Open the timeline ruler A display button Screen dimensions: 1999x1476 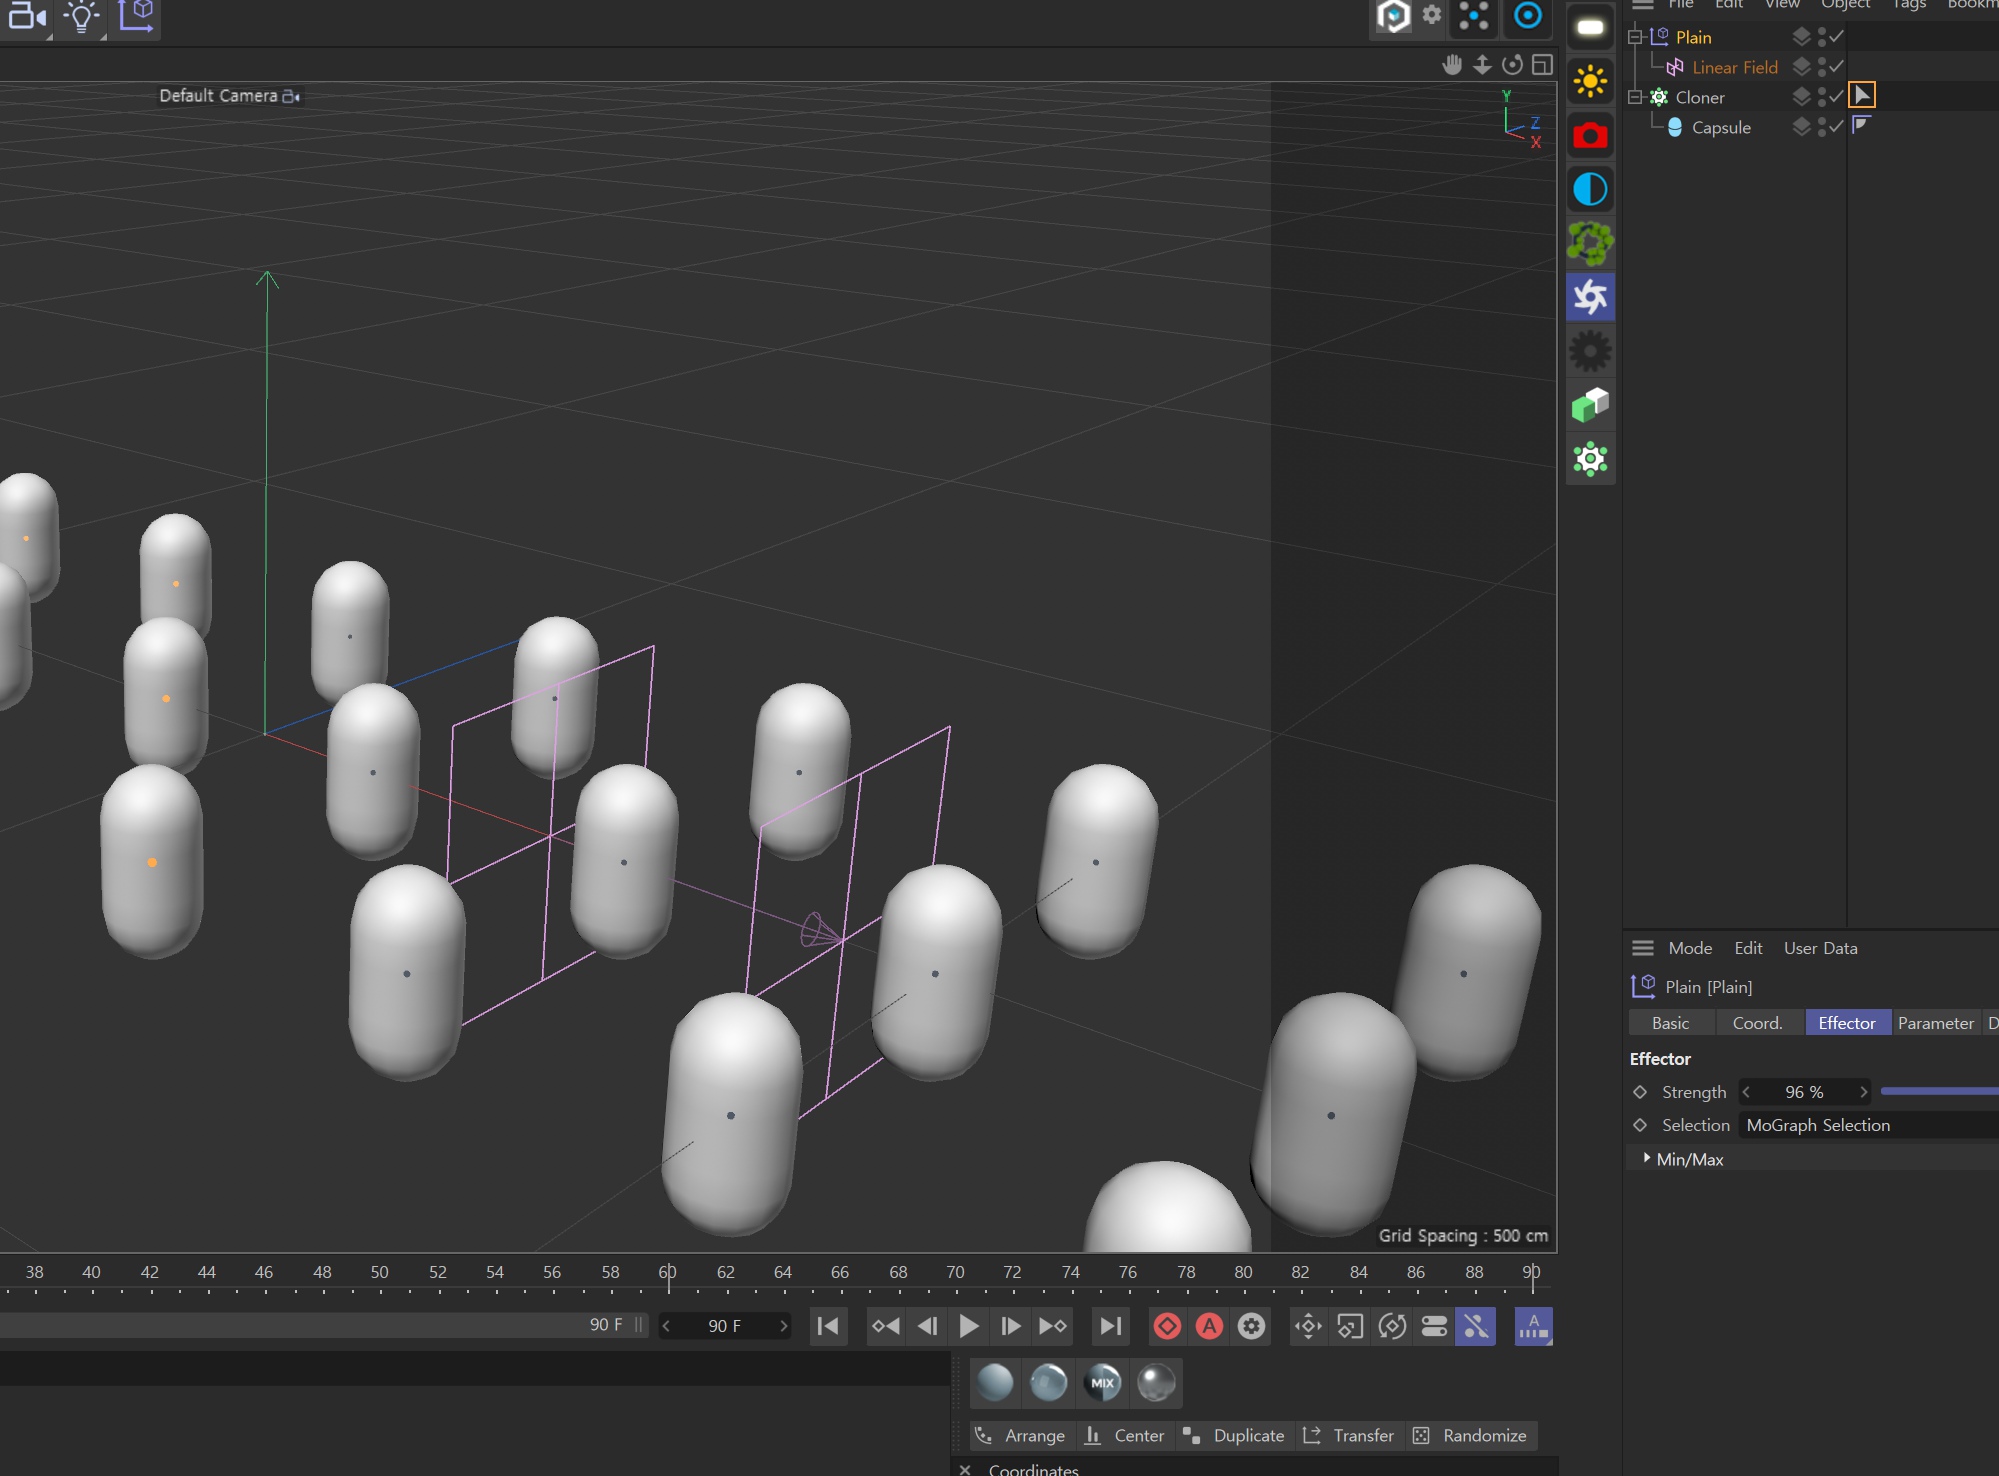click(1533, 1326)
